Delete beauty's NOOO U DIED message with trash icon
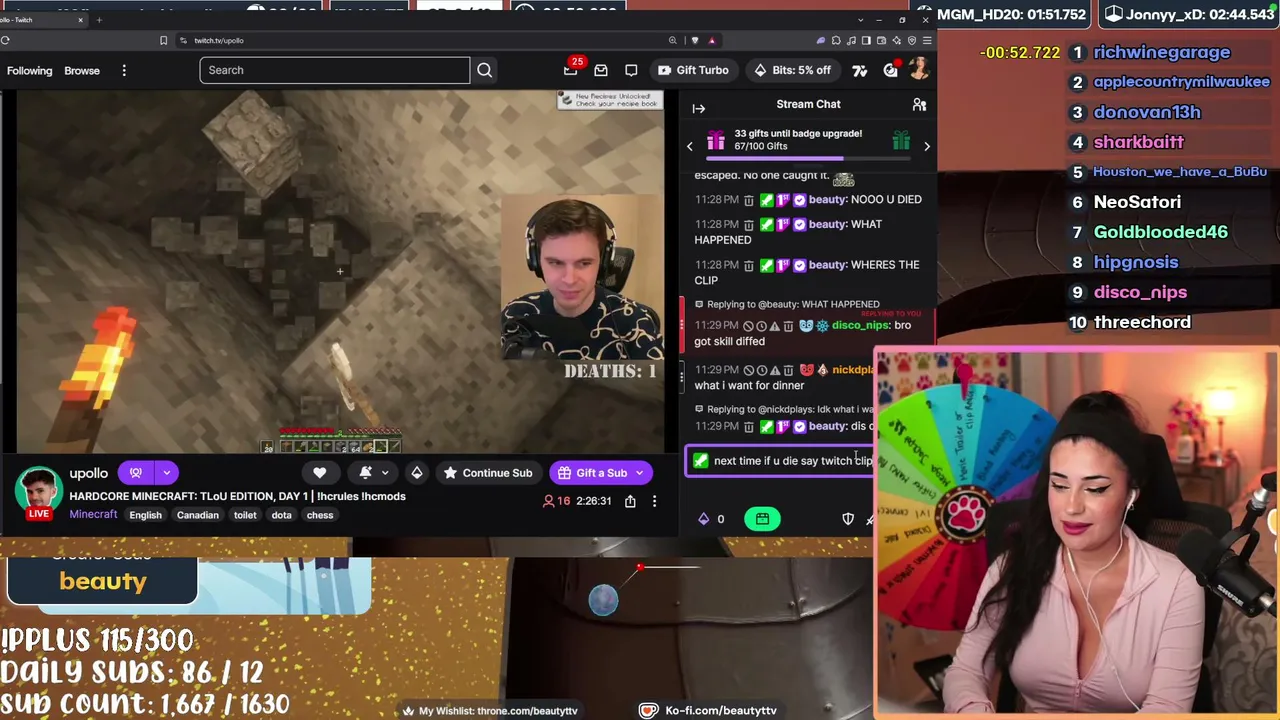This screenshot has width=1280, height=720. [748, 200]
